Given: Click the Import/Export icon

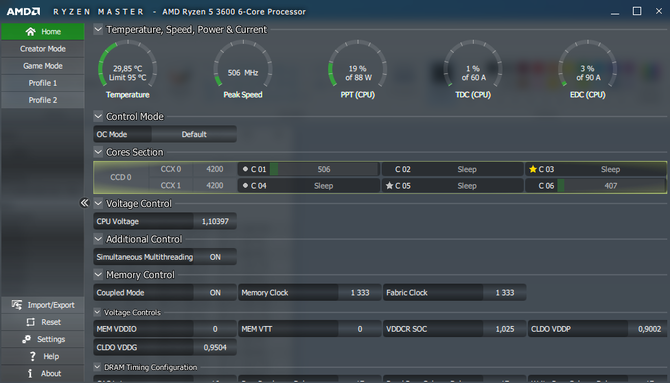Looking at the screenshot, I should pyautogui.click(x=17, y=305).
